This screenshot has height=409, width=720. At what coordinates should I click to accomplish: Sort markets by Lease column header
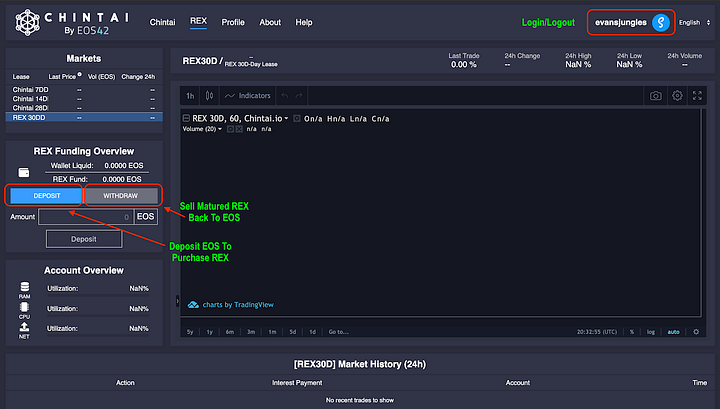click(21, 77)
